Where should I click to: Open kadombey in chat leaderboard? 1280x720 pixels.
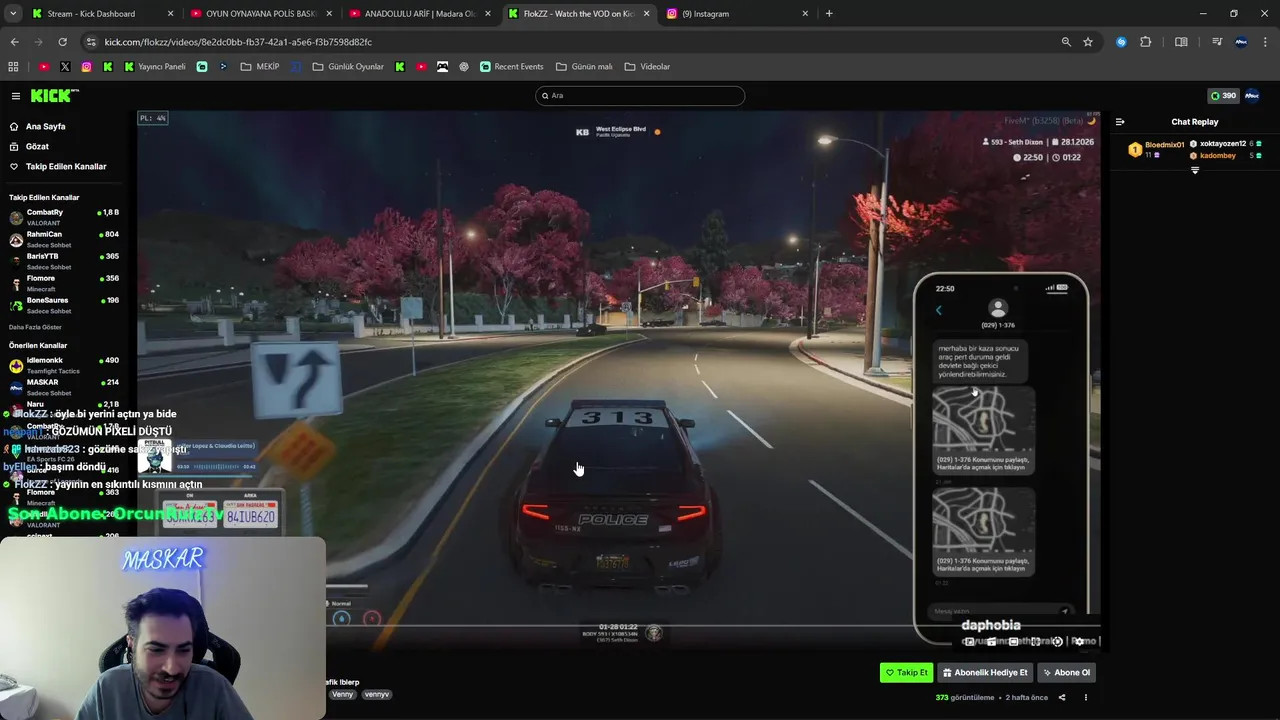click(x=1217, y=156)
